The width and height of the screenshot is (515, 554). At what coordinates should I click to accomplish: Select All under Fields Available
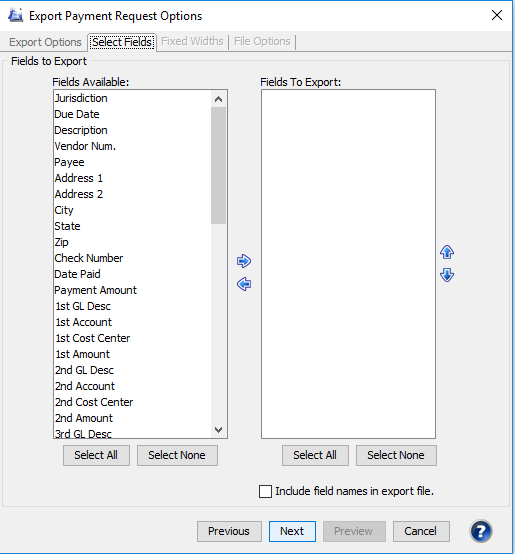click(x=96, y=455)
